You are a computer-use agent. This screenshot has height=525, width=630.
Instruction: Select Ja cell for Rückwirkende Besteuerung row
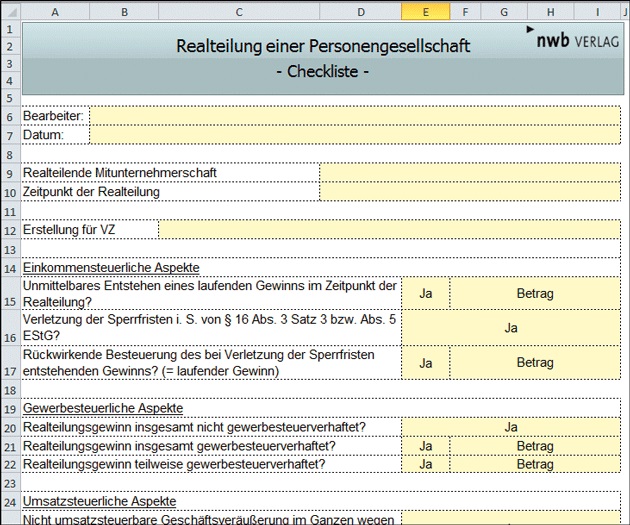425,362
